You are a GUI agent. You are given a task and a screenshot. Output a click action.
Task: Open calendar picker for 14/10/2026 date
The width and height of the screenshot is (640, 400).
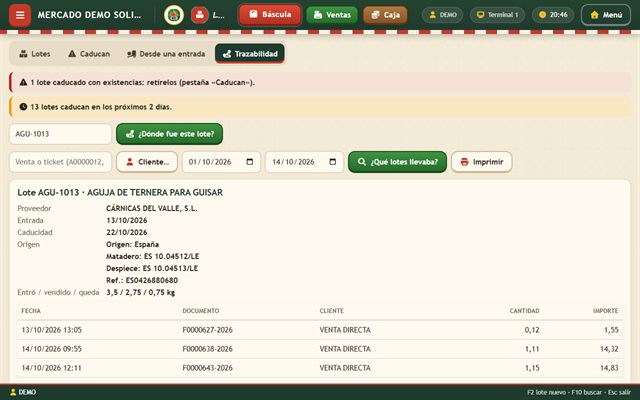point(333,162)
